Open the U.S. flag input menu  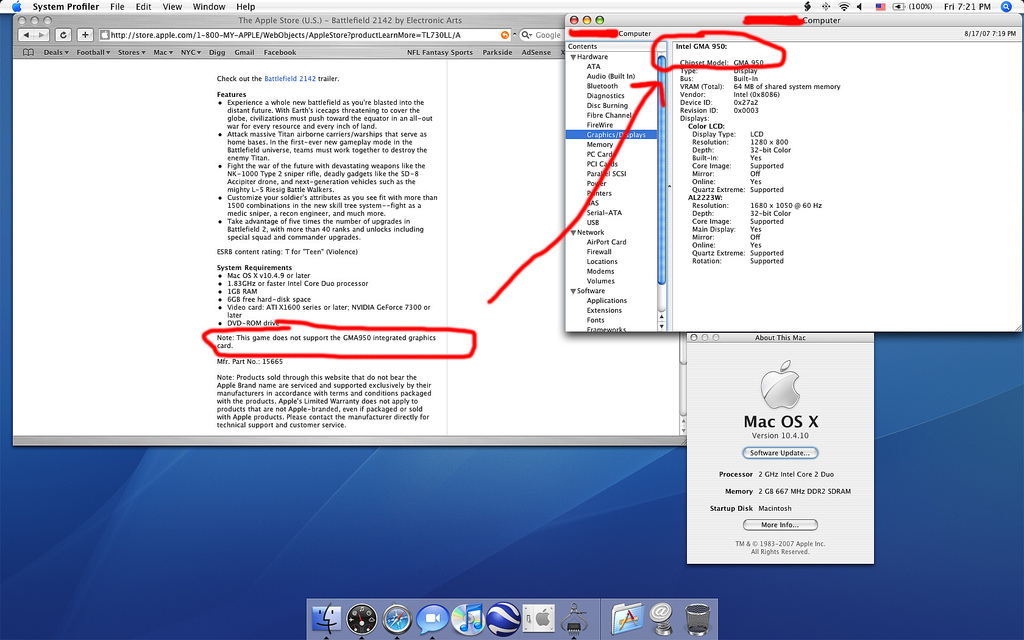(x=880, y=7)
